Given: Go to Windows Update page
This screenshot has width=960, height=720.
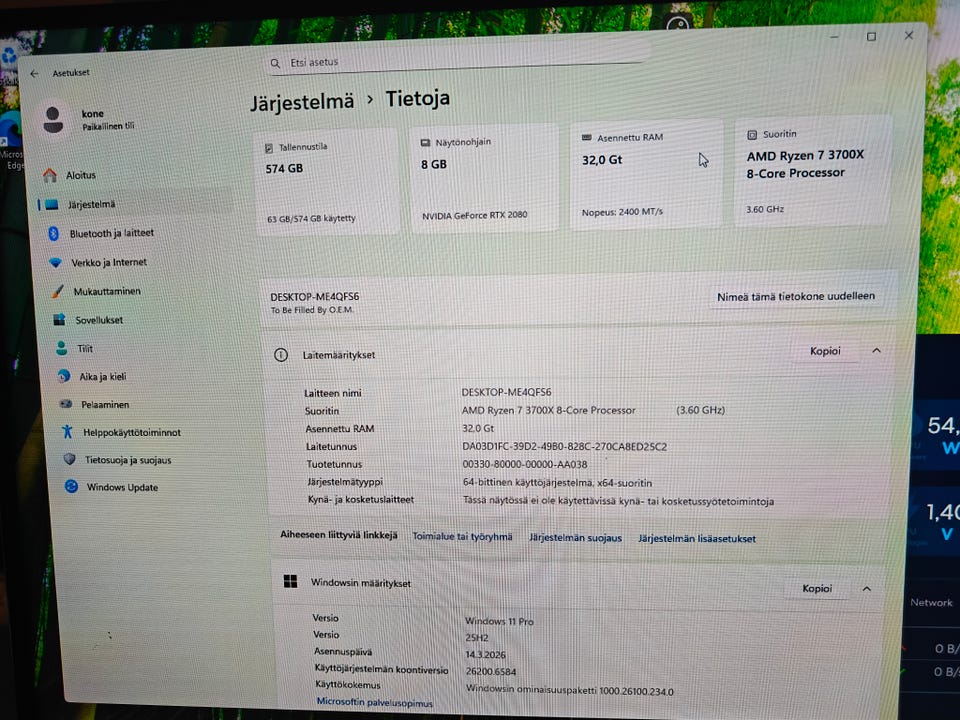Looking at the screenshot, I should click(122, 487).
